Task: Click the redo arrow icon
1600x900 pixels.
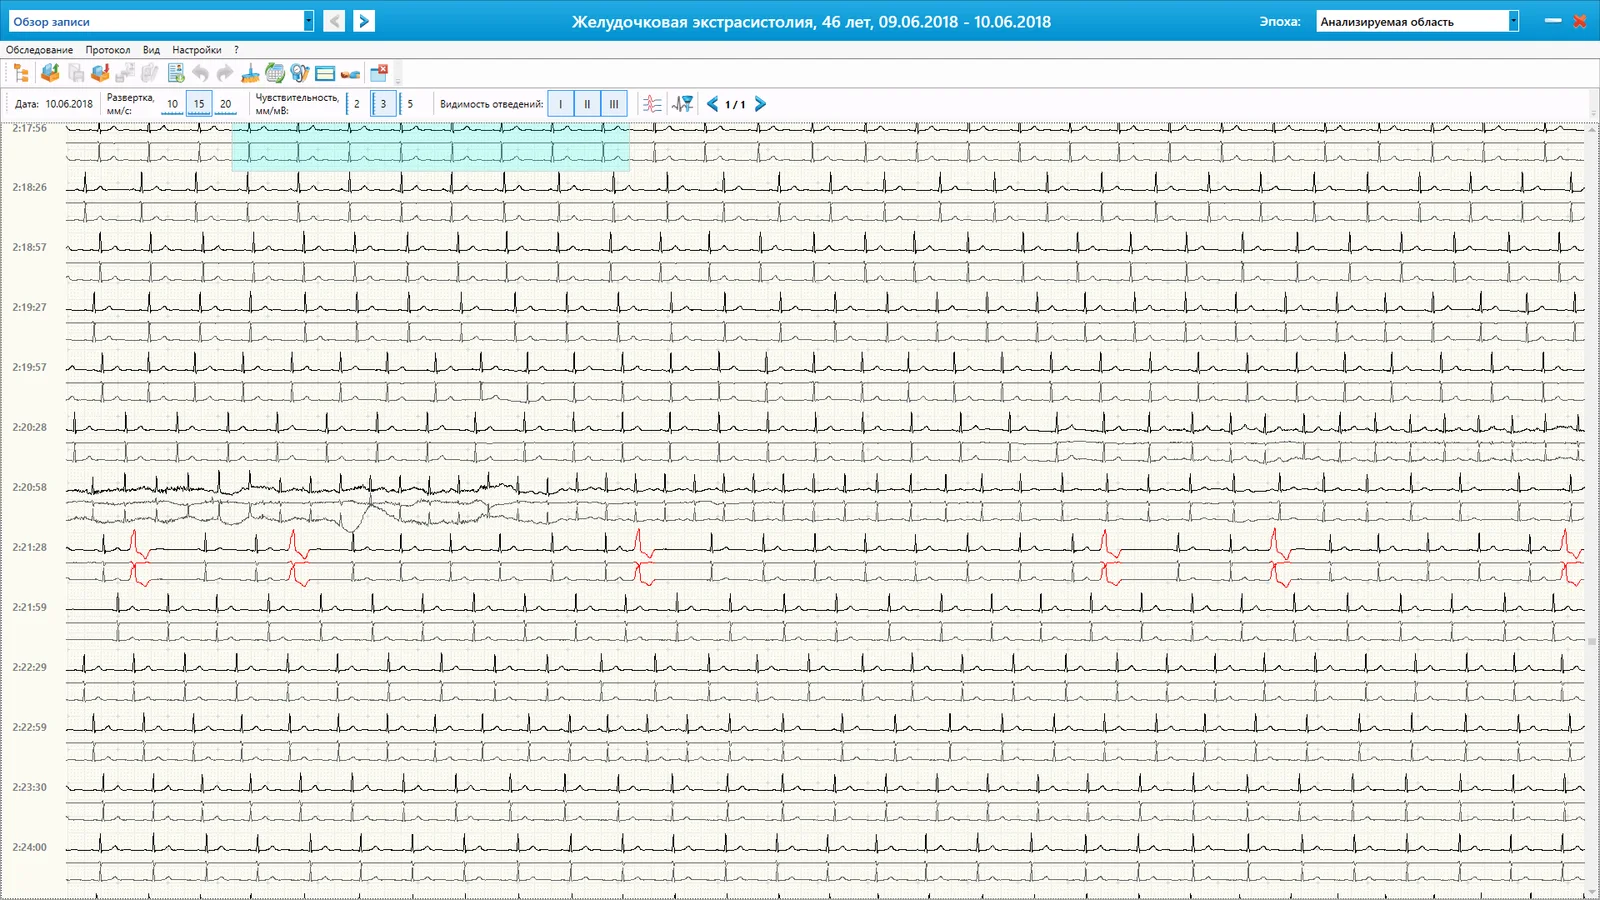Action: click(225, 73)
